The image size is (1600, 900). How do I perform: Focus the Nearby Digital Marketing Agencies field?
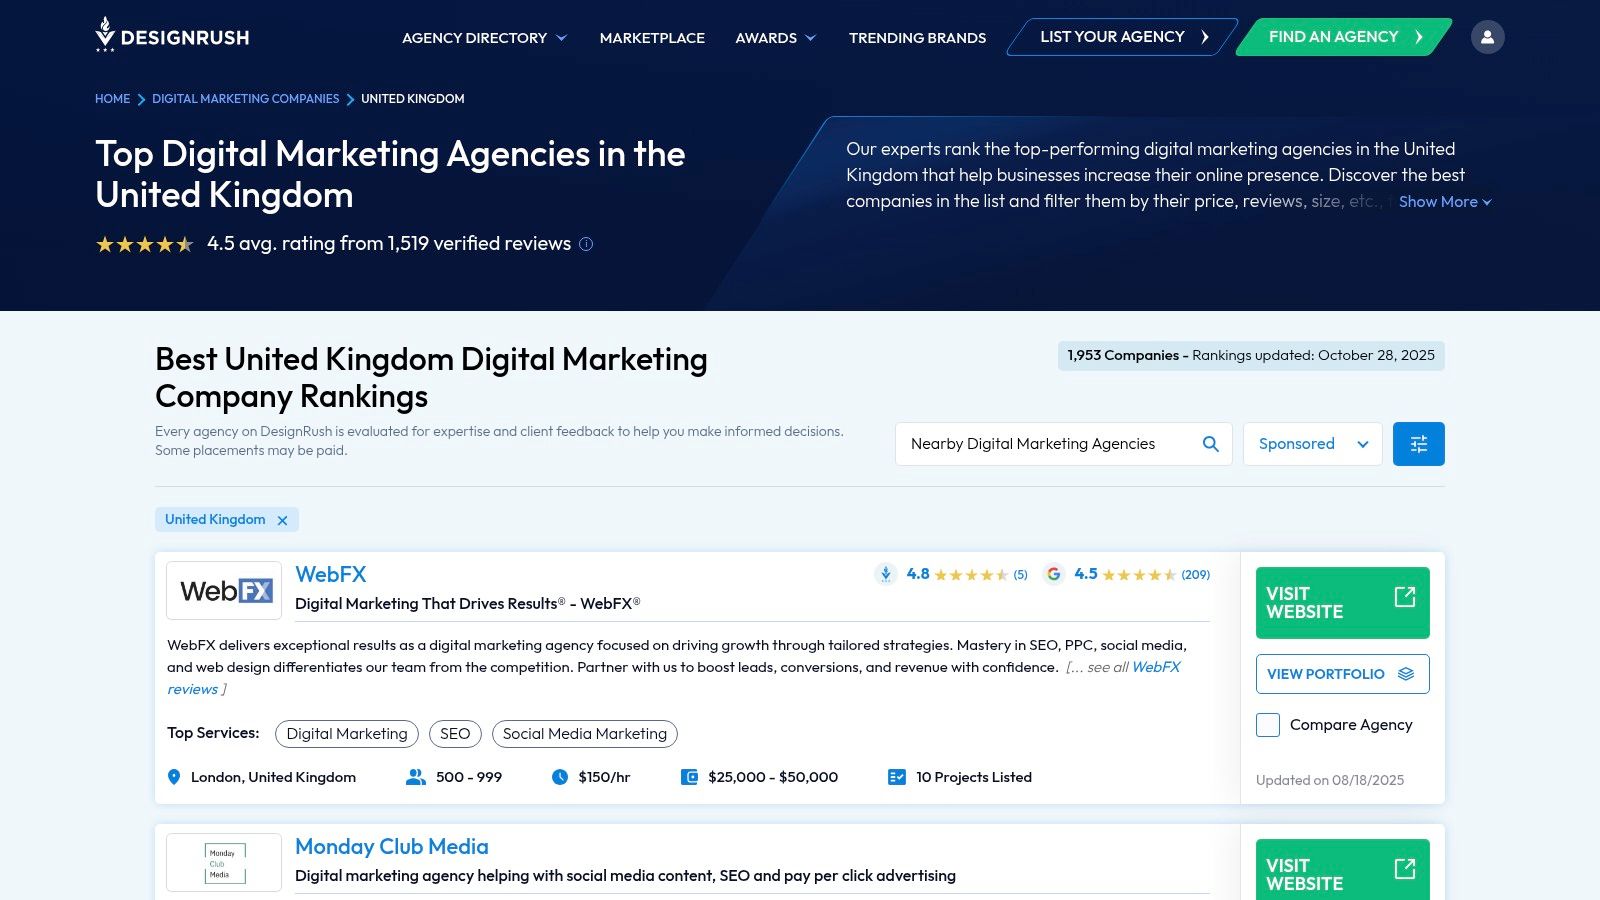click(x=1045, y=444)
